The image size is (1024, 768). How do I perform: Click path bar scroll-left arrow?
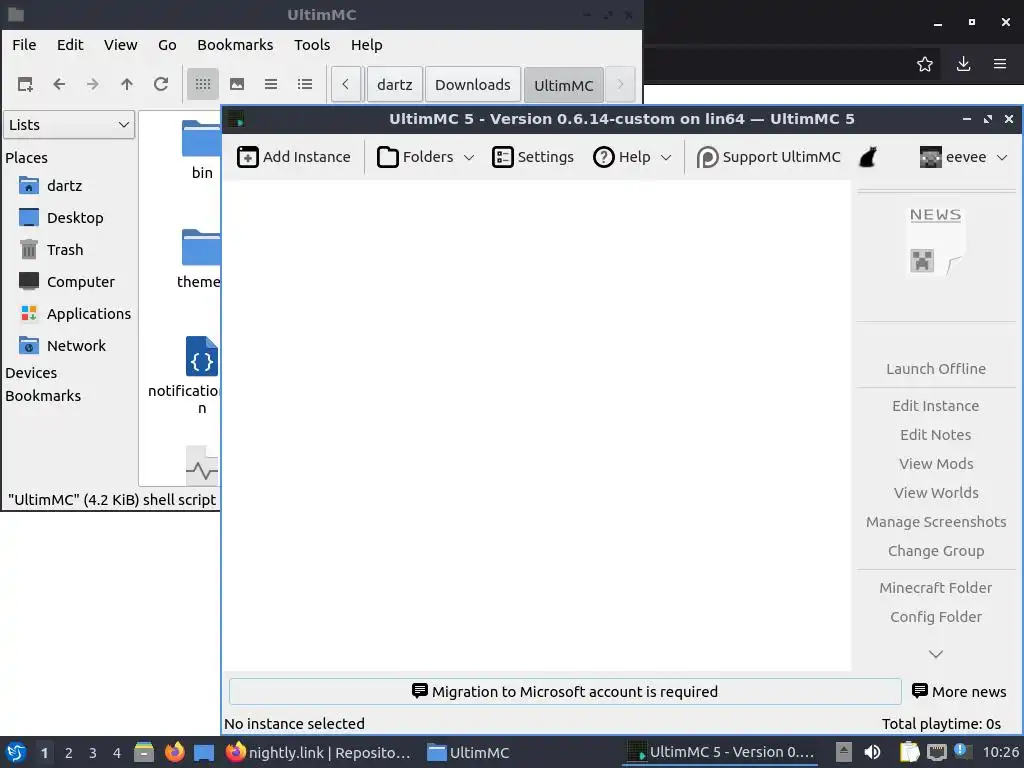click(x=345, y=84)
